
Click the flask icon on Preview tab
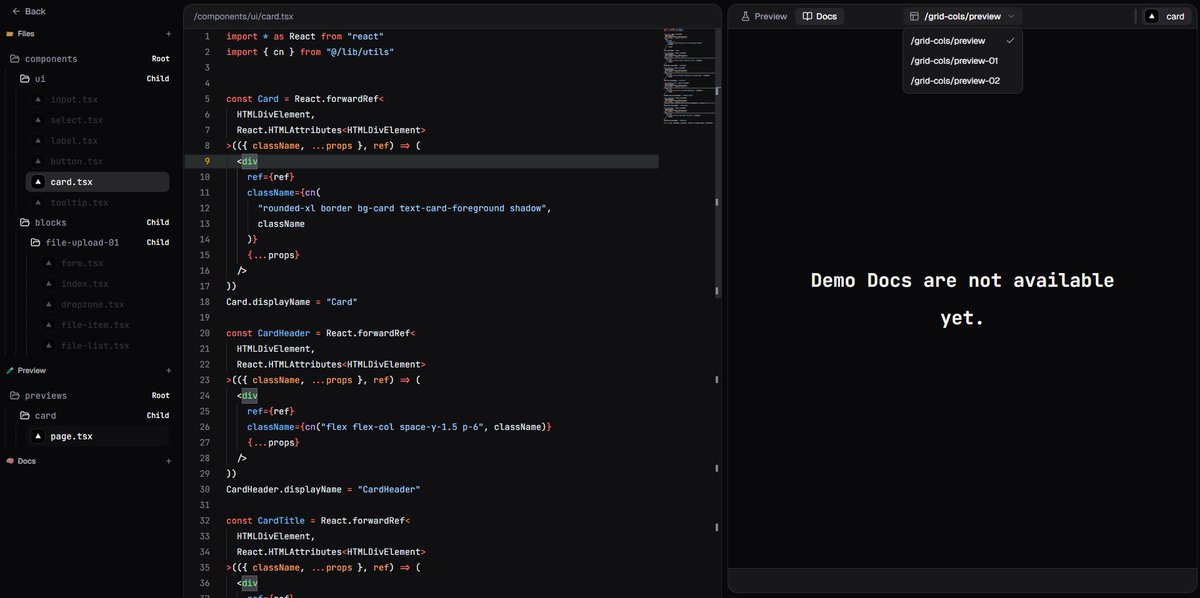(745, 16)
